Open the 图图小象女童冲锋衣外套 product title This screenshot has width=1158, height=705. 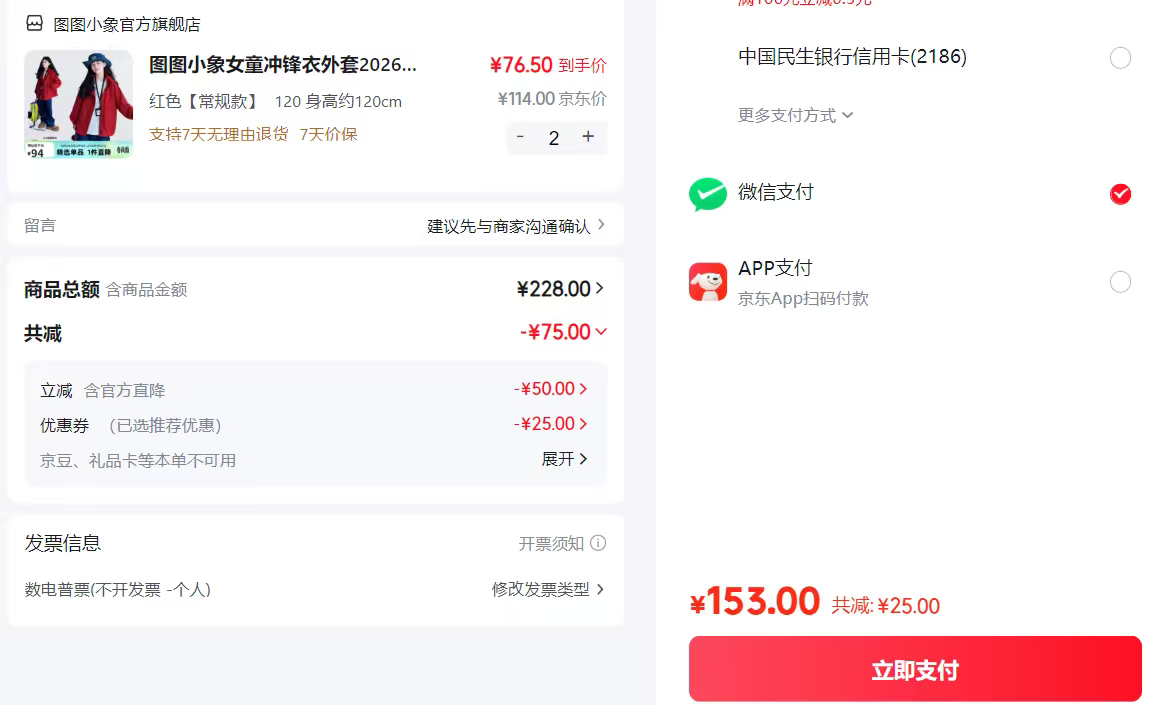(x=283, y=65)
